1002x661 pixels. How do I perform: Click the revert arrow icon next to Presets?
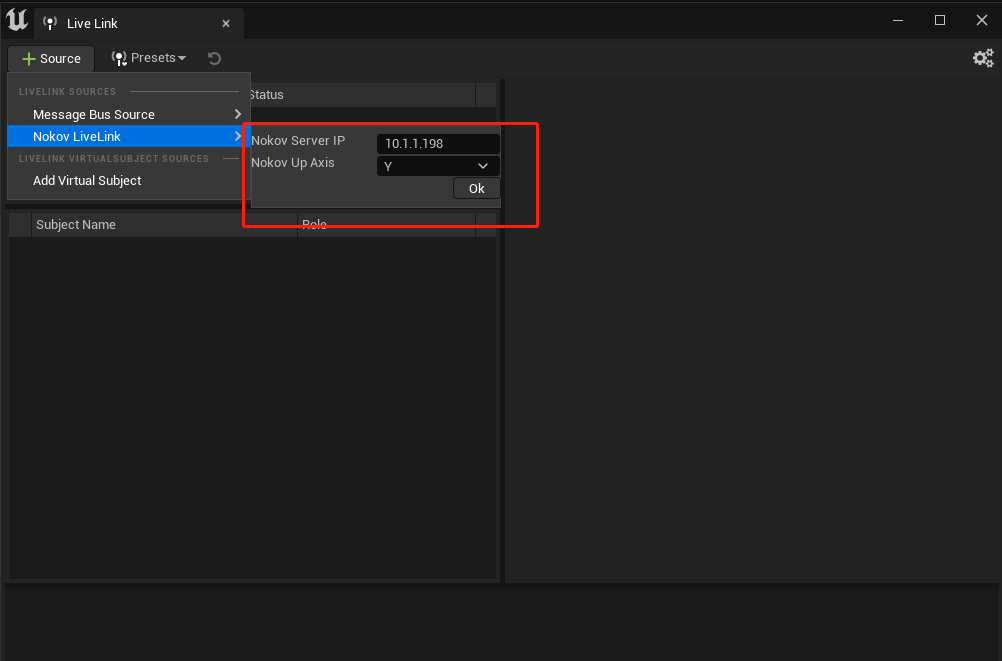[x=215, y=58]
